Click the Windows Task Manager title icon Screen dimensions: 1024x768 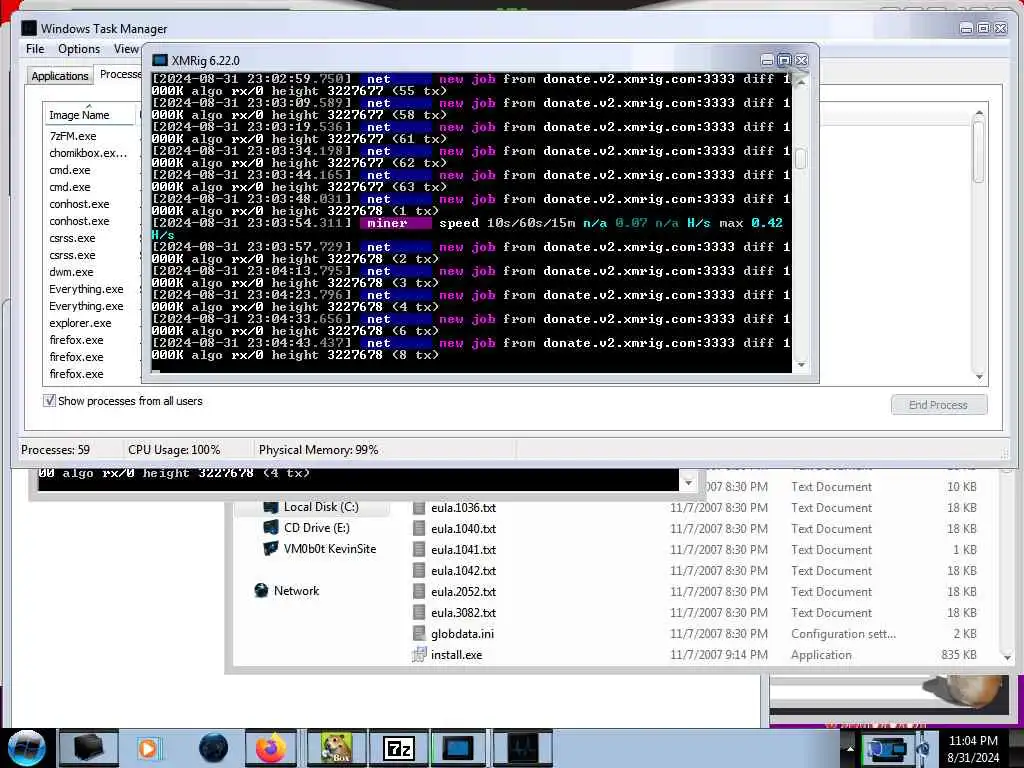(29, 28)
